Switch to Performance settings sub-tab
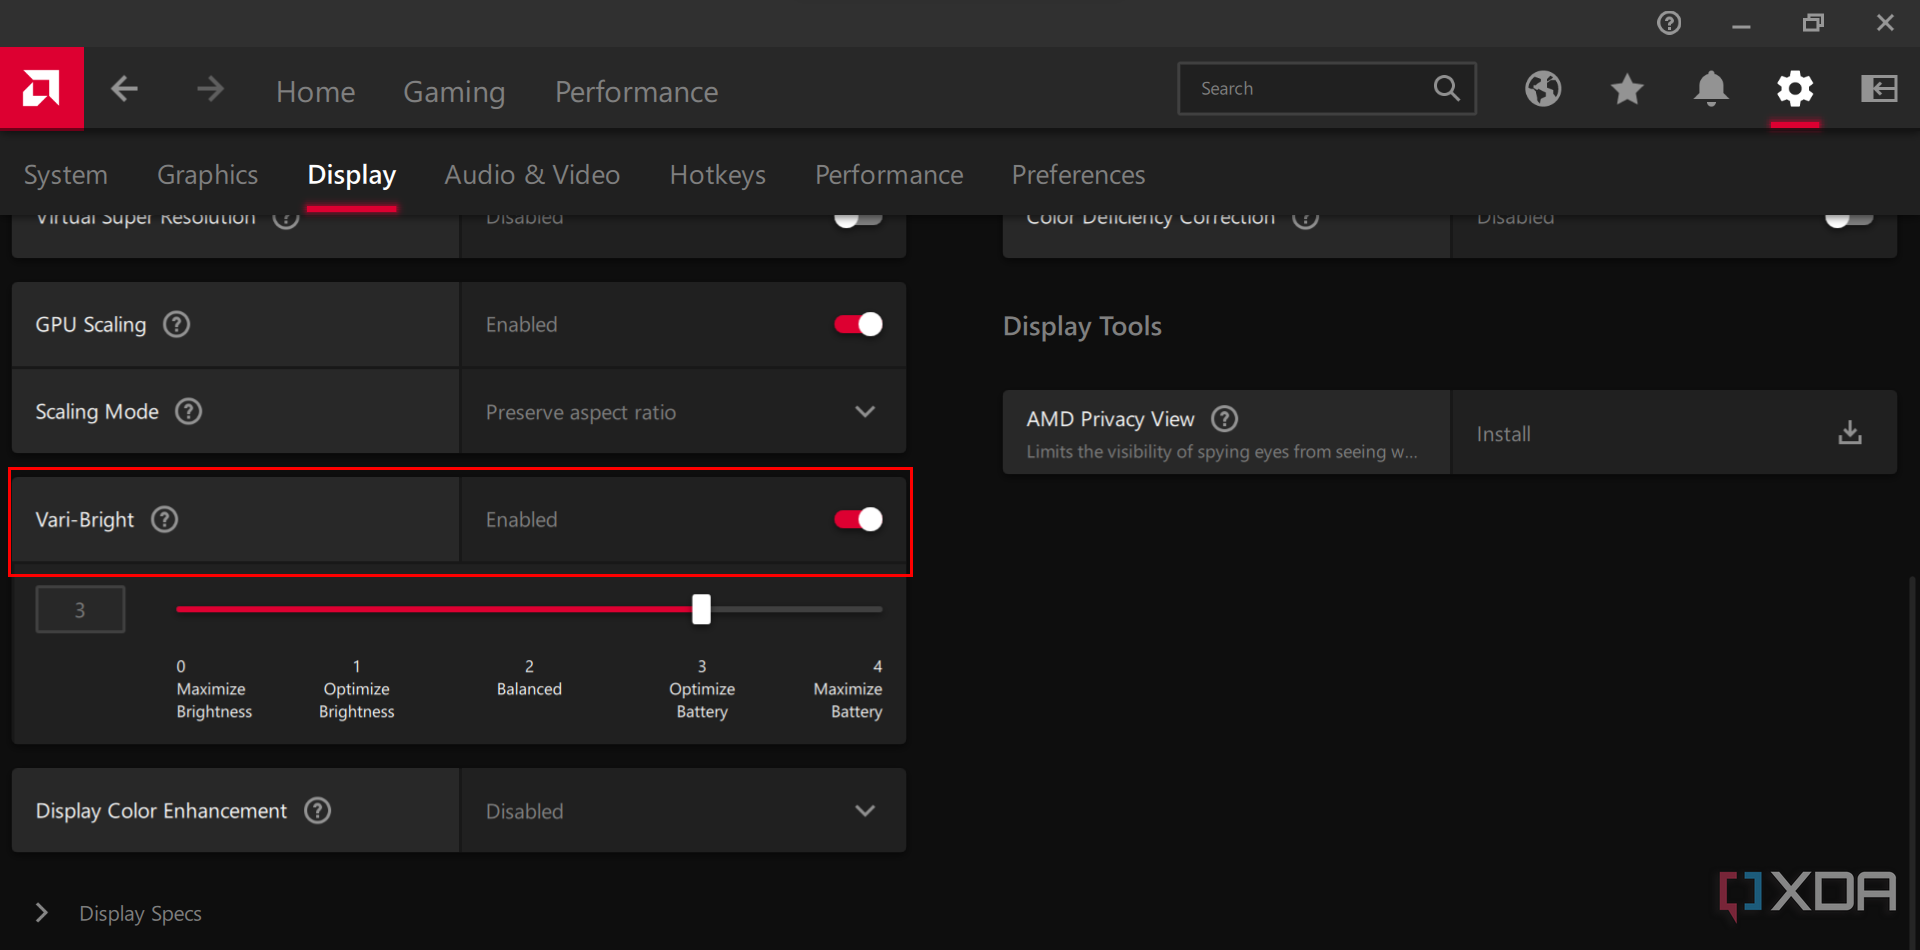The image size is (1920, 950). pos(889,175)
